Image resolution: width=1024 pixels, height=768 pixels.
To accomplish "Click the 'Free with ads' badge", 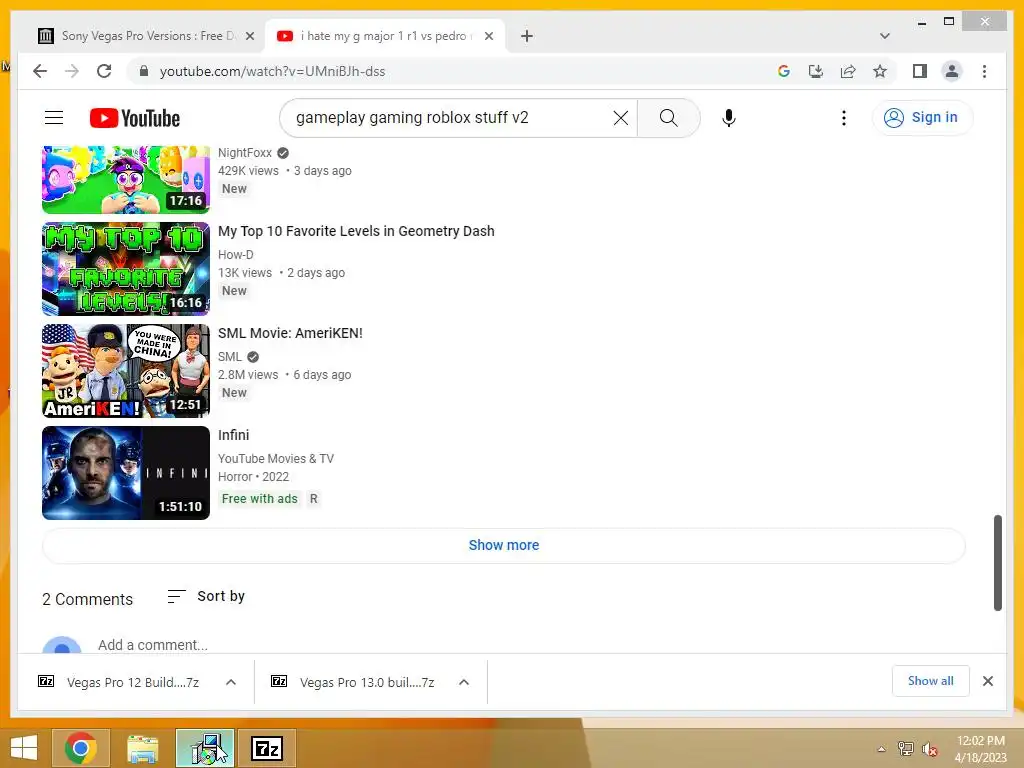I will click(x=259, y=499).
